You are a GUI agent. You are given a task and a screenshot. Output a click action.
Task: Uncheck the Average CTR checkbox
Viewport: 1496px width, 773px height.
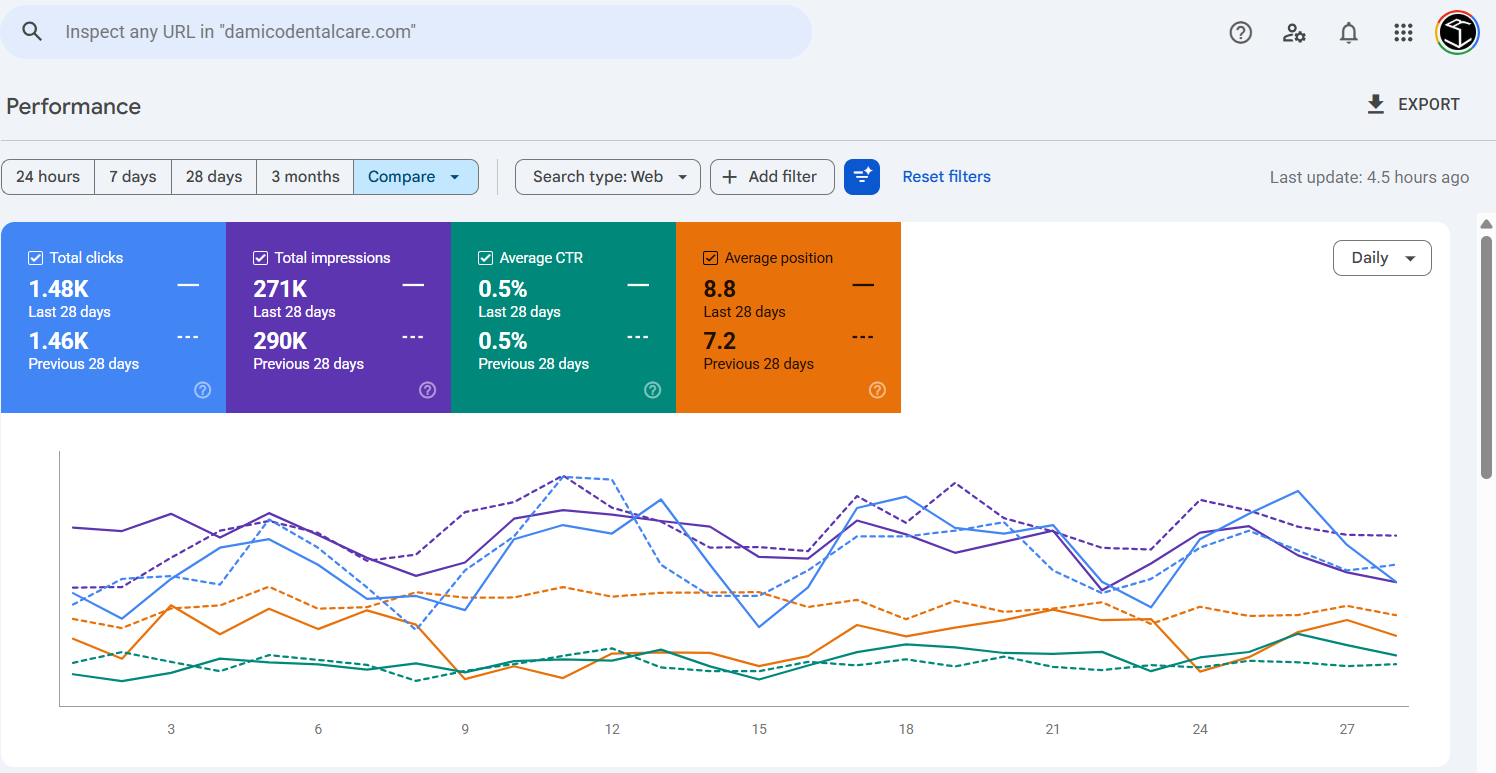(x=486, y=258)
